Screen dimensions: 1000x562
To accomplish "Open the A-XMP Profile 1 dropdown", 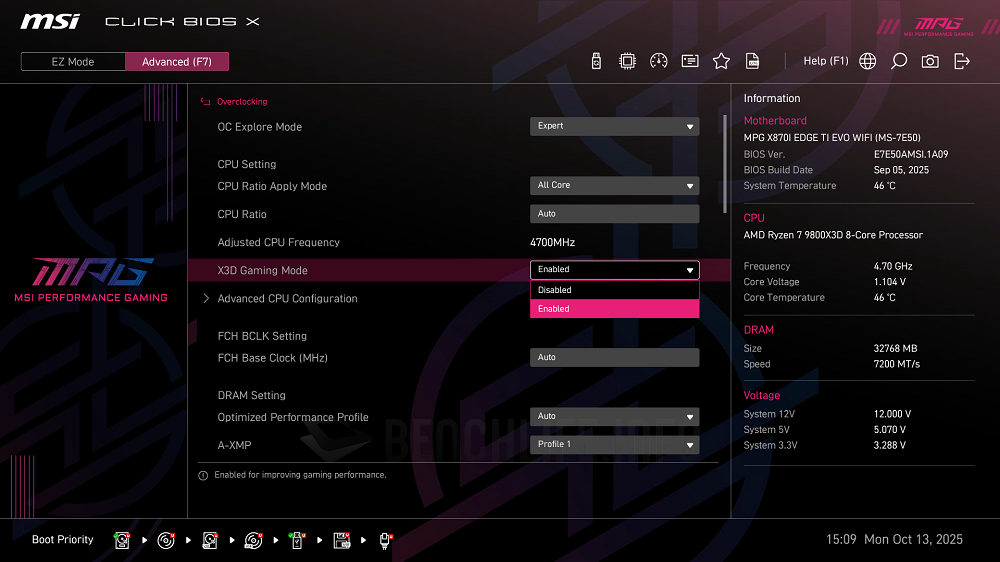I will [x=614, y=444].
